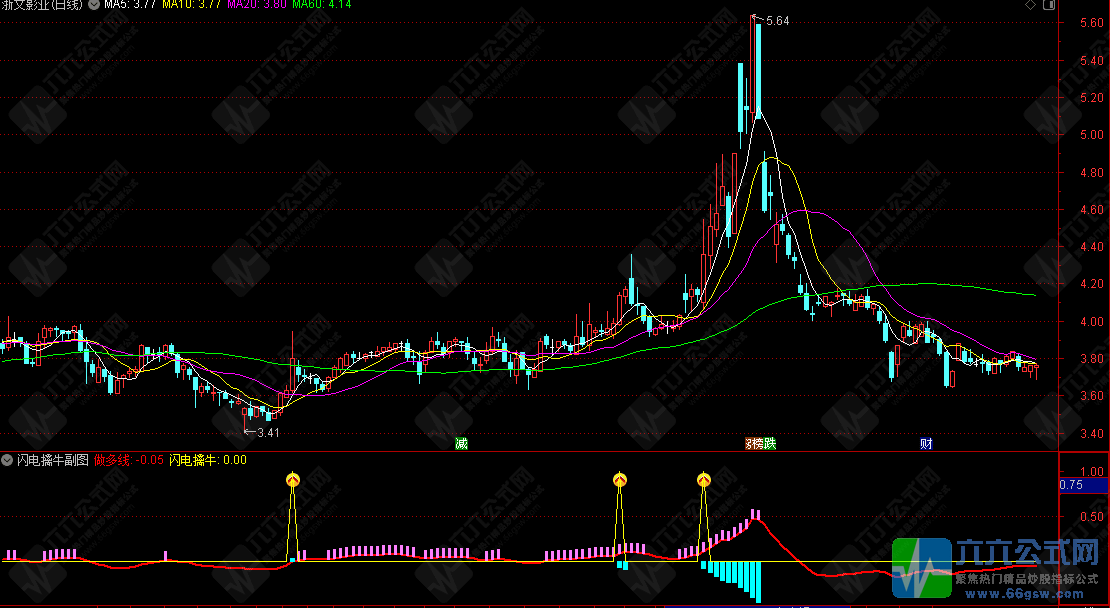
Task: Select the 做多线 indicator label
Action: tap(128, 460)
